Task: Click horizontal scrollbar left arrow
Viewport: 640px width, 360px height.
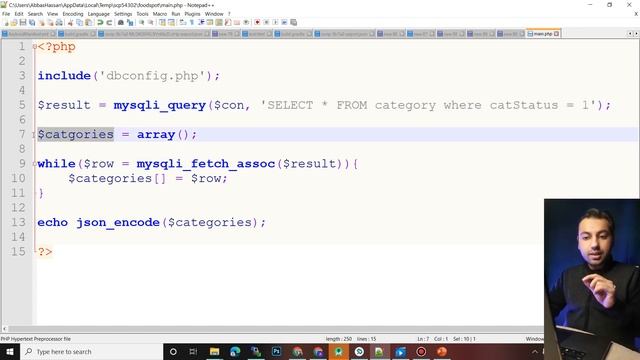Action: [4, 329]
